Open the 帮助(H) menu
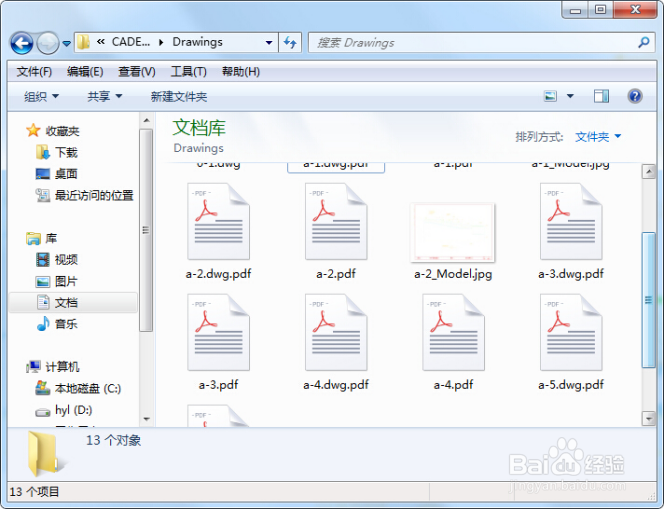The image size is (664, 509). tap(241, 72)
